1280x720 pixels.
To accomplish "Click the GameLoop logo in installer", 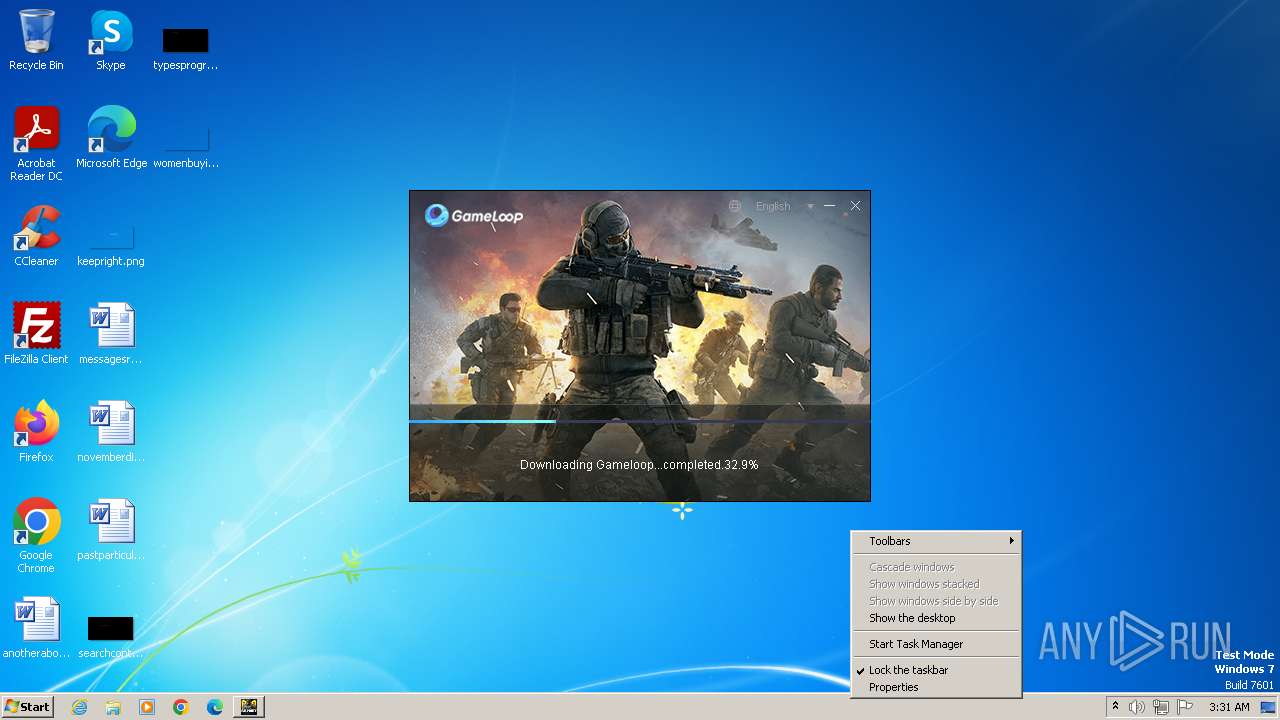I will (474, 215).
